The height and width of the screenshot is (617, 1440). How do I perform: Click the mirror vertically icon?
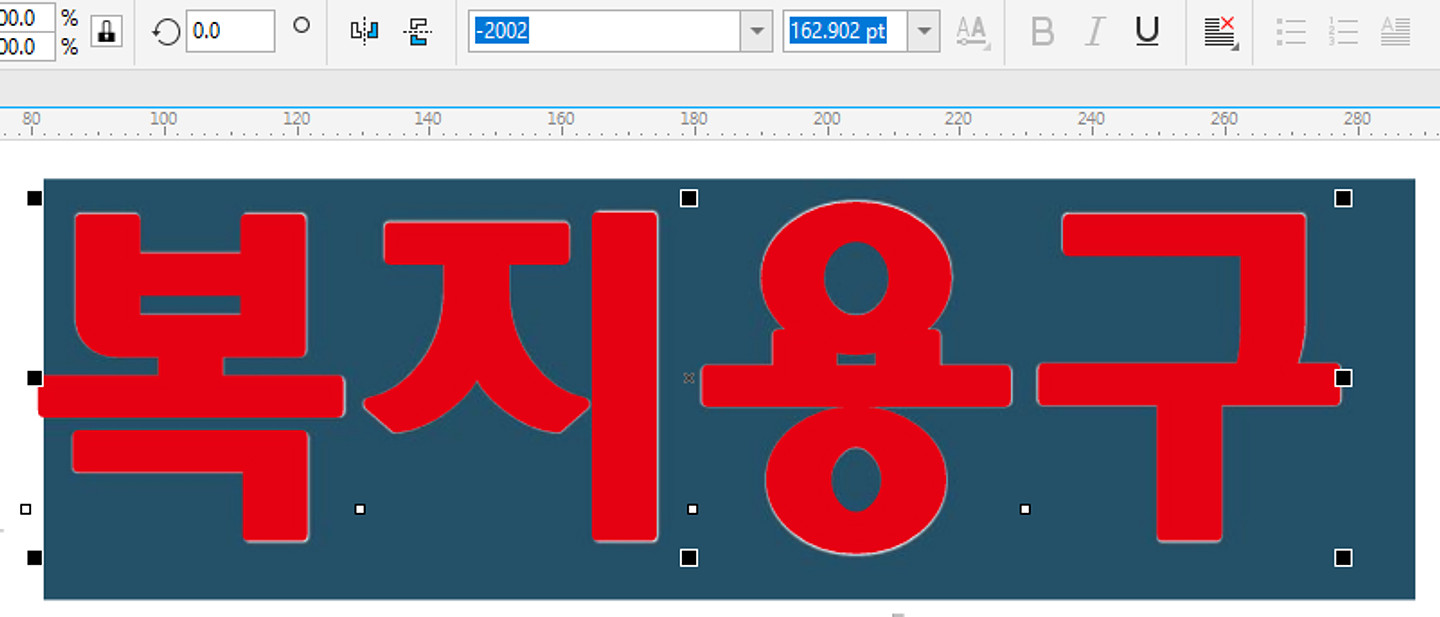(x=417, y=32)
